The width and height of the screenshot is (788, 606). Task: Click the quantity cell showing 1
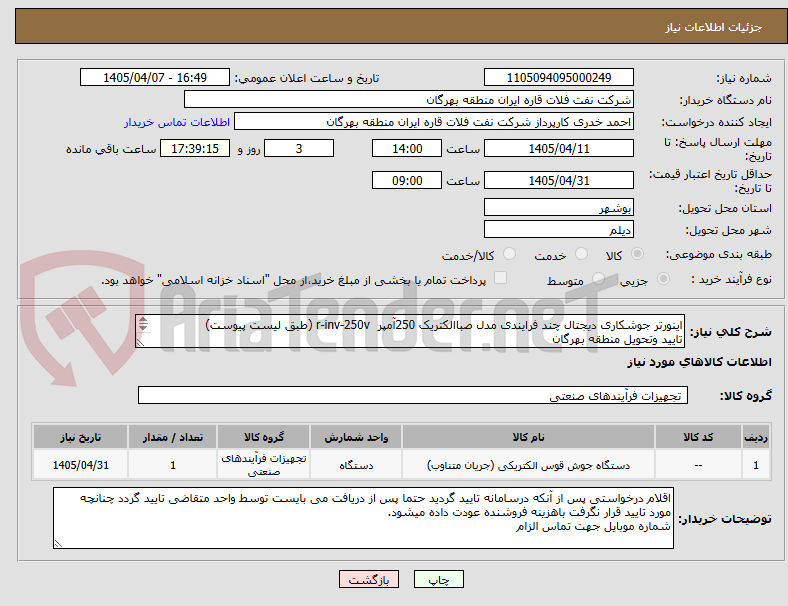pos(173,465)
